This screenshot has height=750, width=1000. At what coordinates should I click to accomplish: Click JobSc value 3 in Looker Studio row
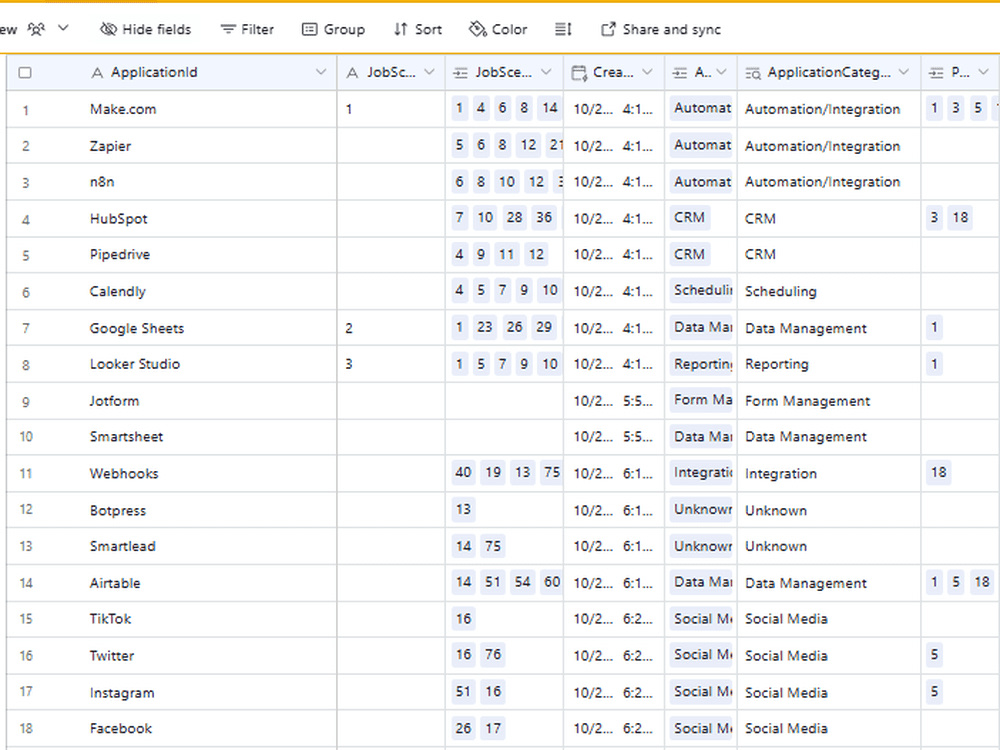[349, 364]
